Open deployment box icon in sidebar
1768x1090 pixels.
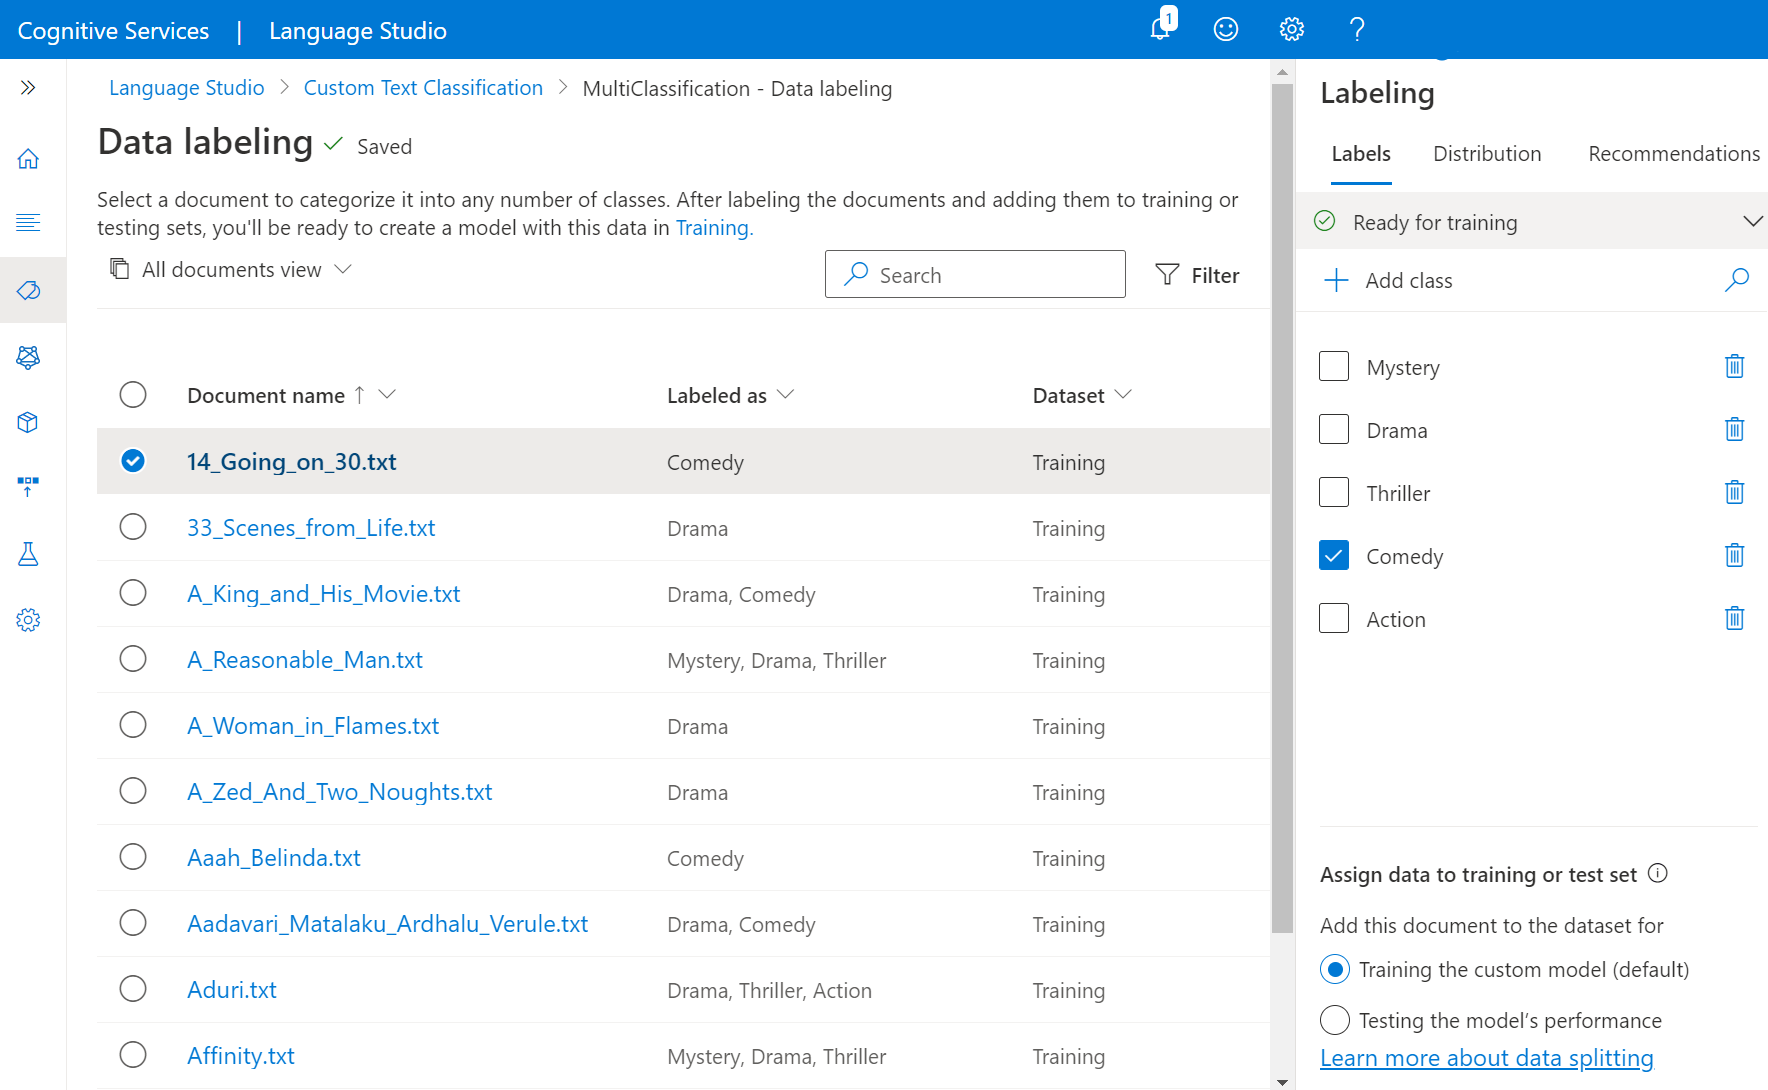(28, 422)
